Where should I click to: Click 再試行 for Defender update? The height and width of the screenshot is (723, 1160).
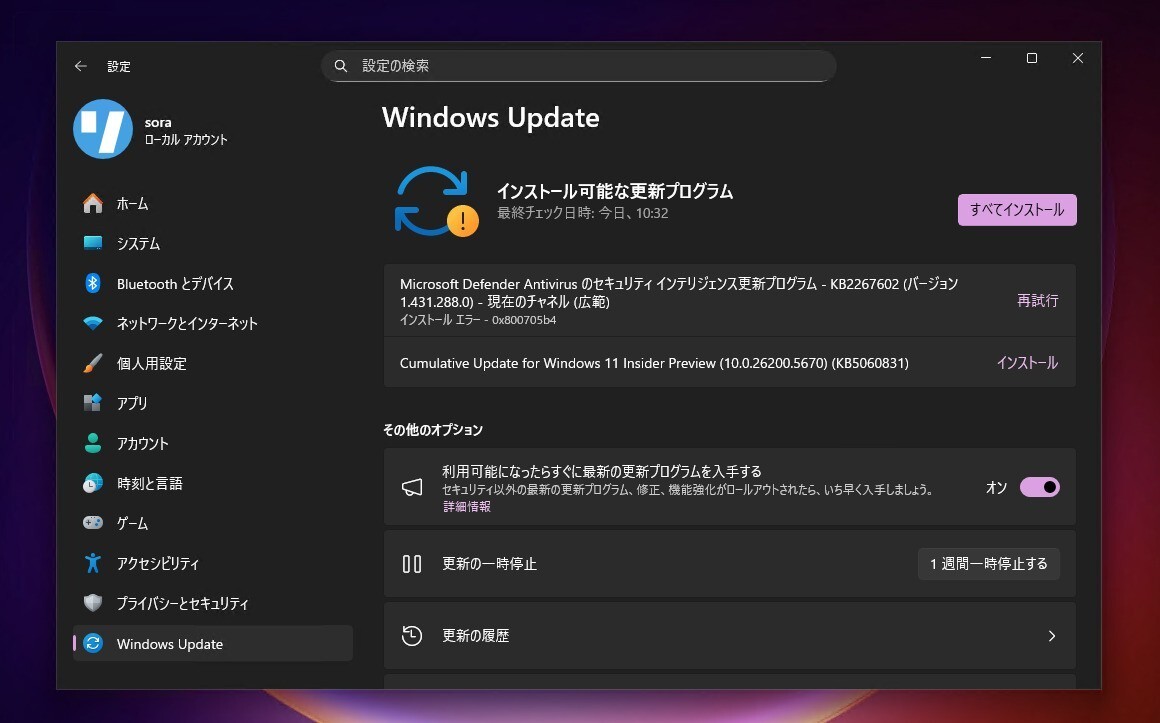1037,300
